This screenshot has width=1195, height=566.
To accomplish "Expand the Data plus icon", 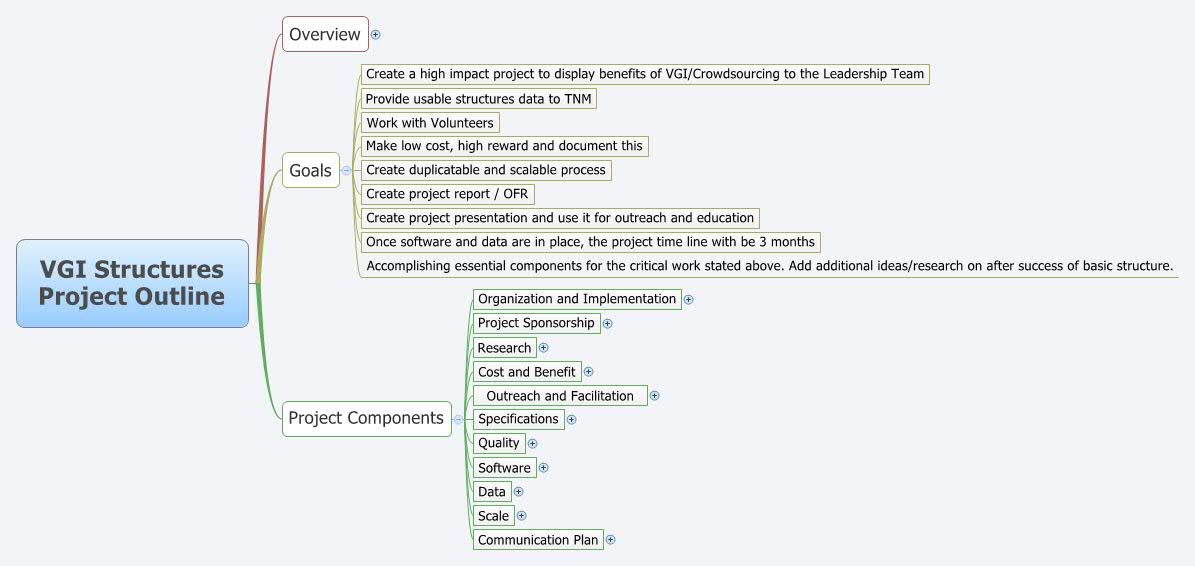I will tap(518, 492).
